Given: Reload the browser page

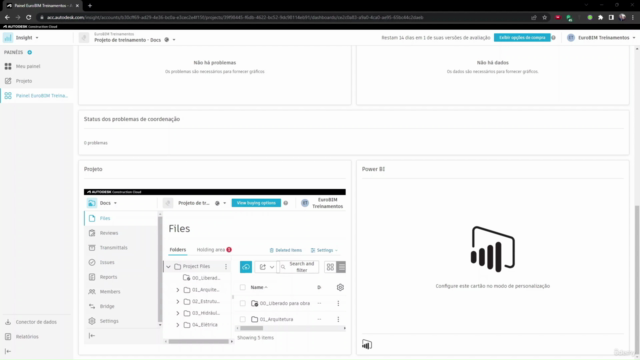Looking at the screenshot, I should pyautogui.click(x=29, y=18).
